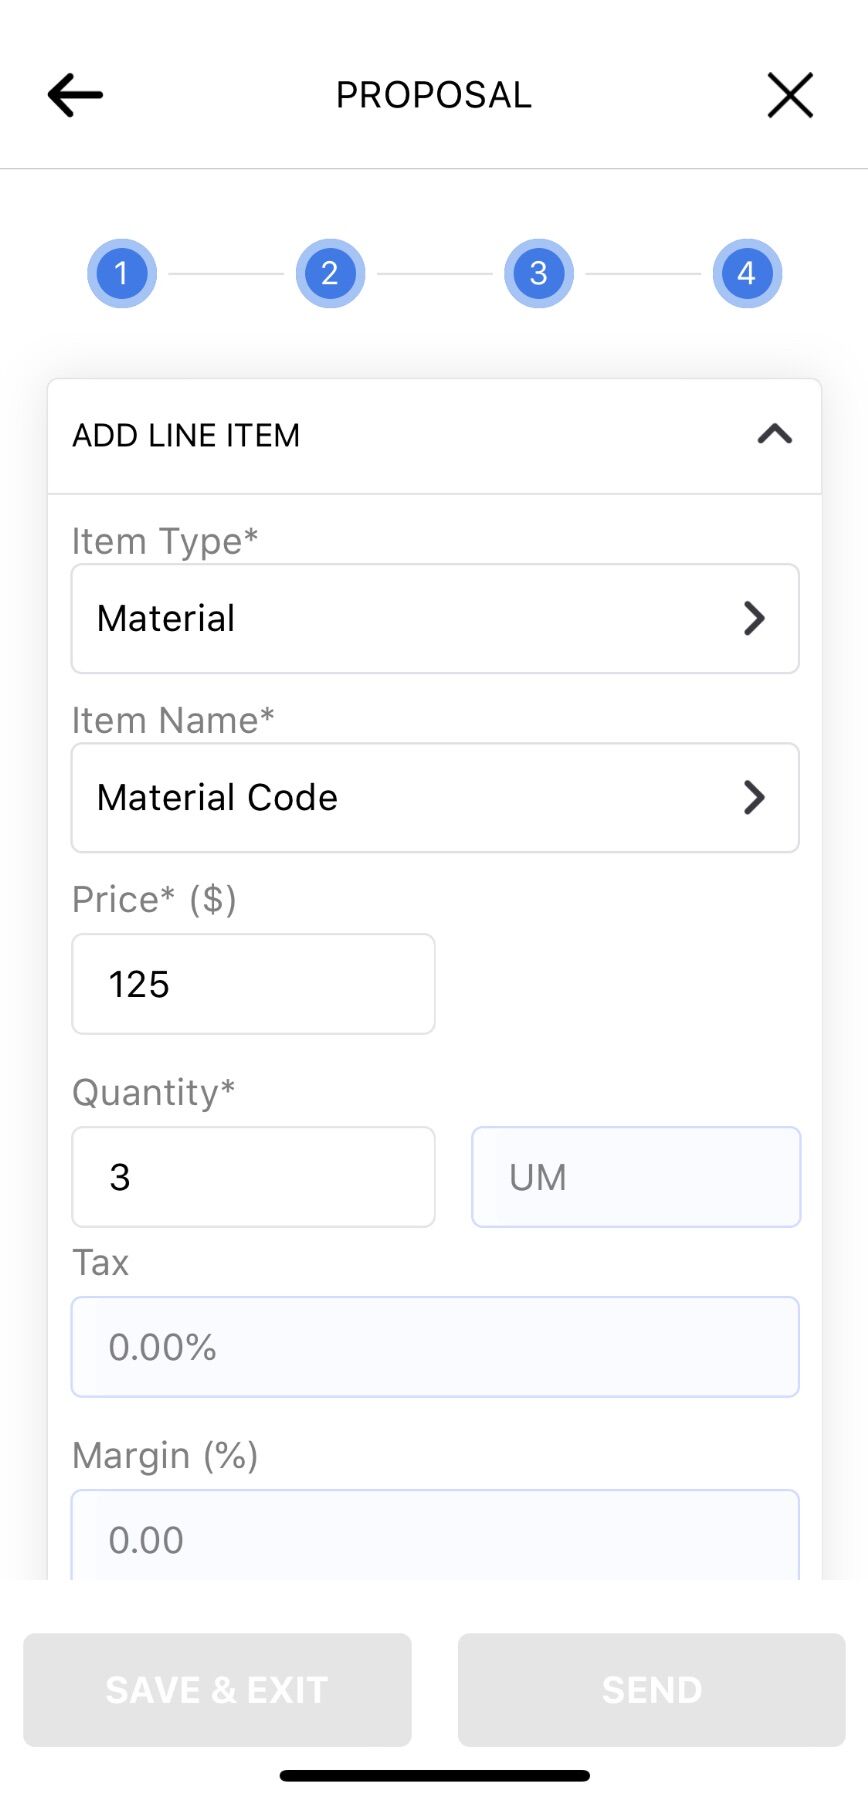Go back using the left arrow icon
Viewport: 868px width, 1800px height.
tap(75, 95)
